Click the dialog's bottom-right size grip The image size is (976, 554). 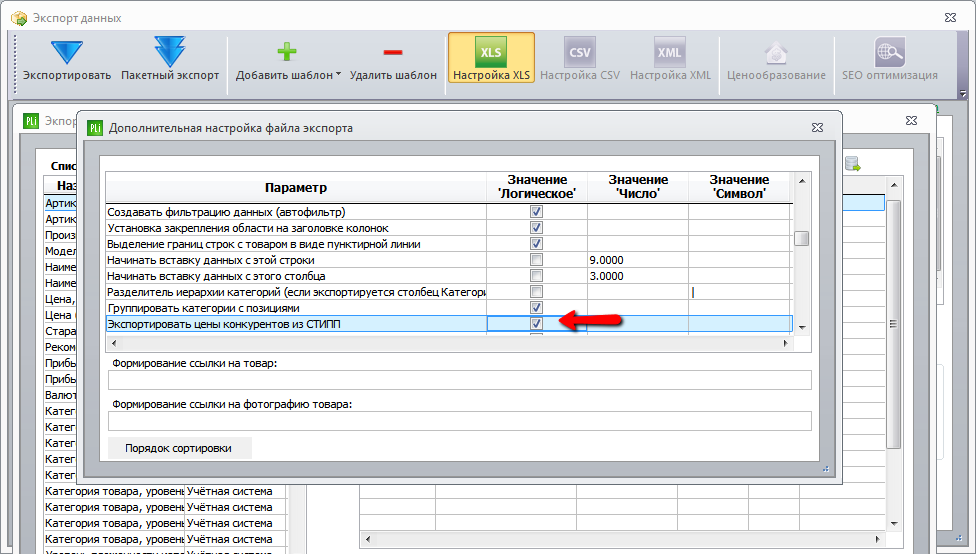point(825,469)
